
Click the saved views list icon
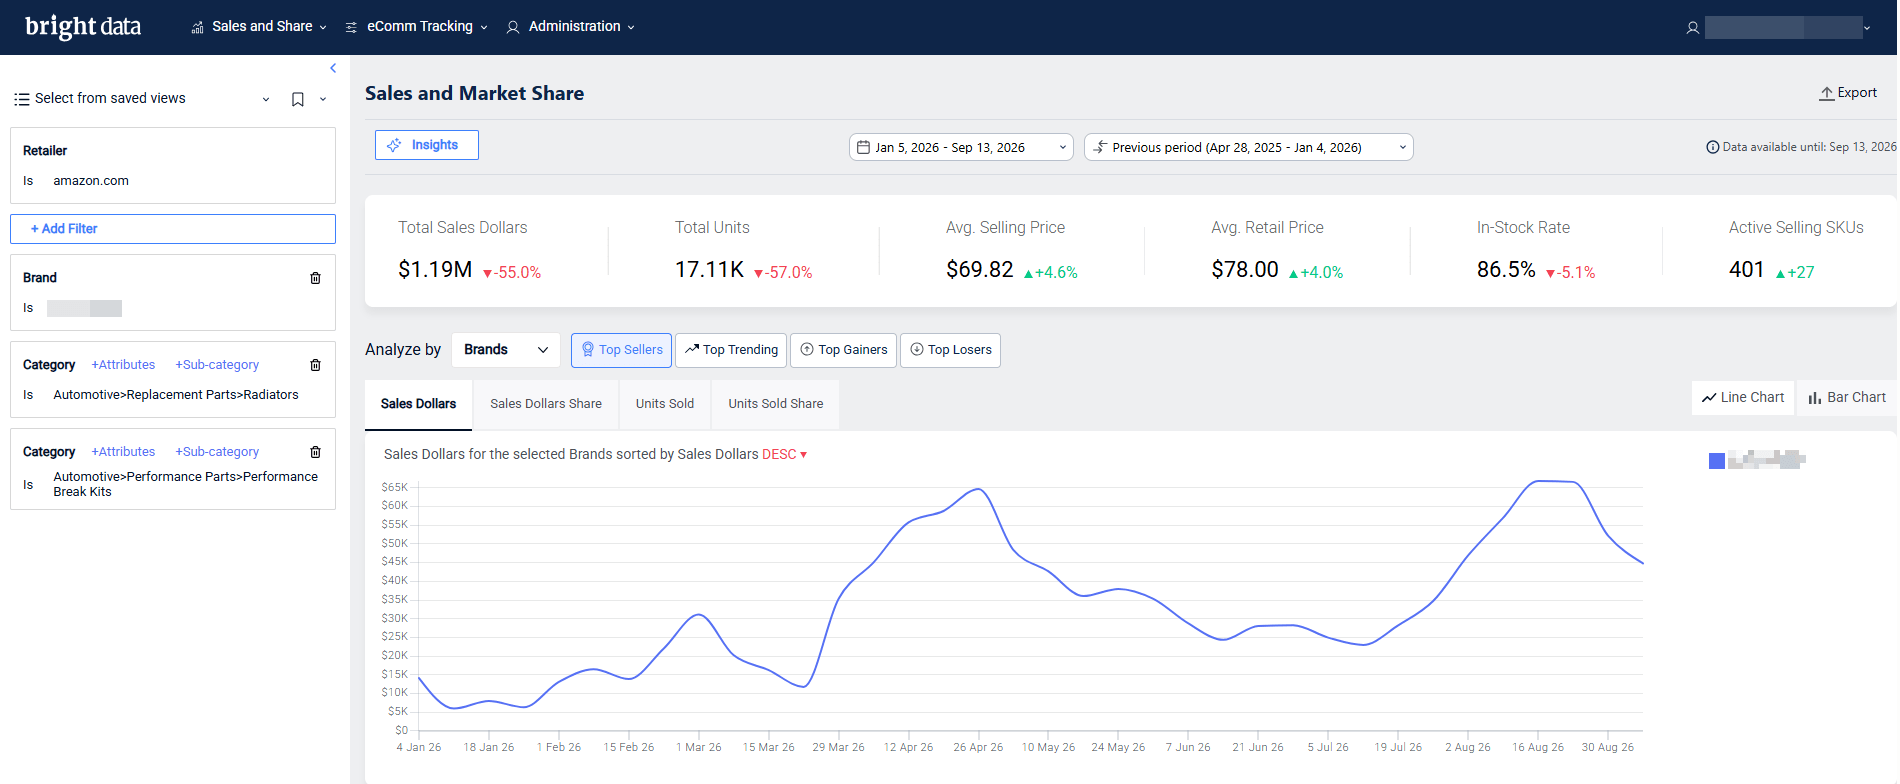click(x=21, y=99)
